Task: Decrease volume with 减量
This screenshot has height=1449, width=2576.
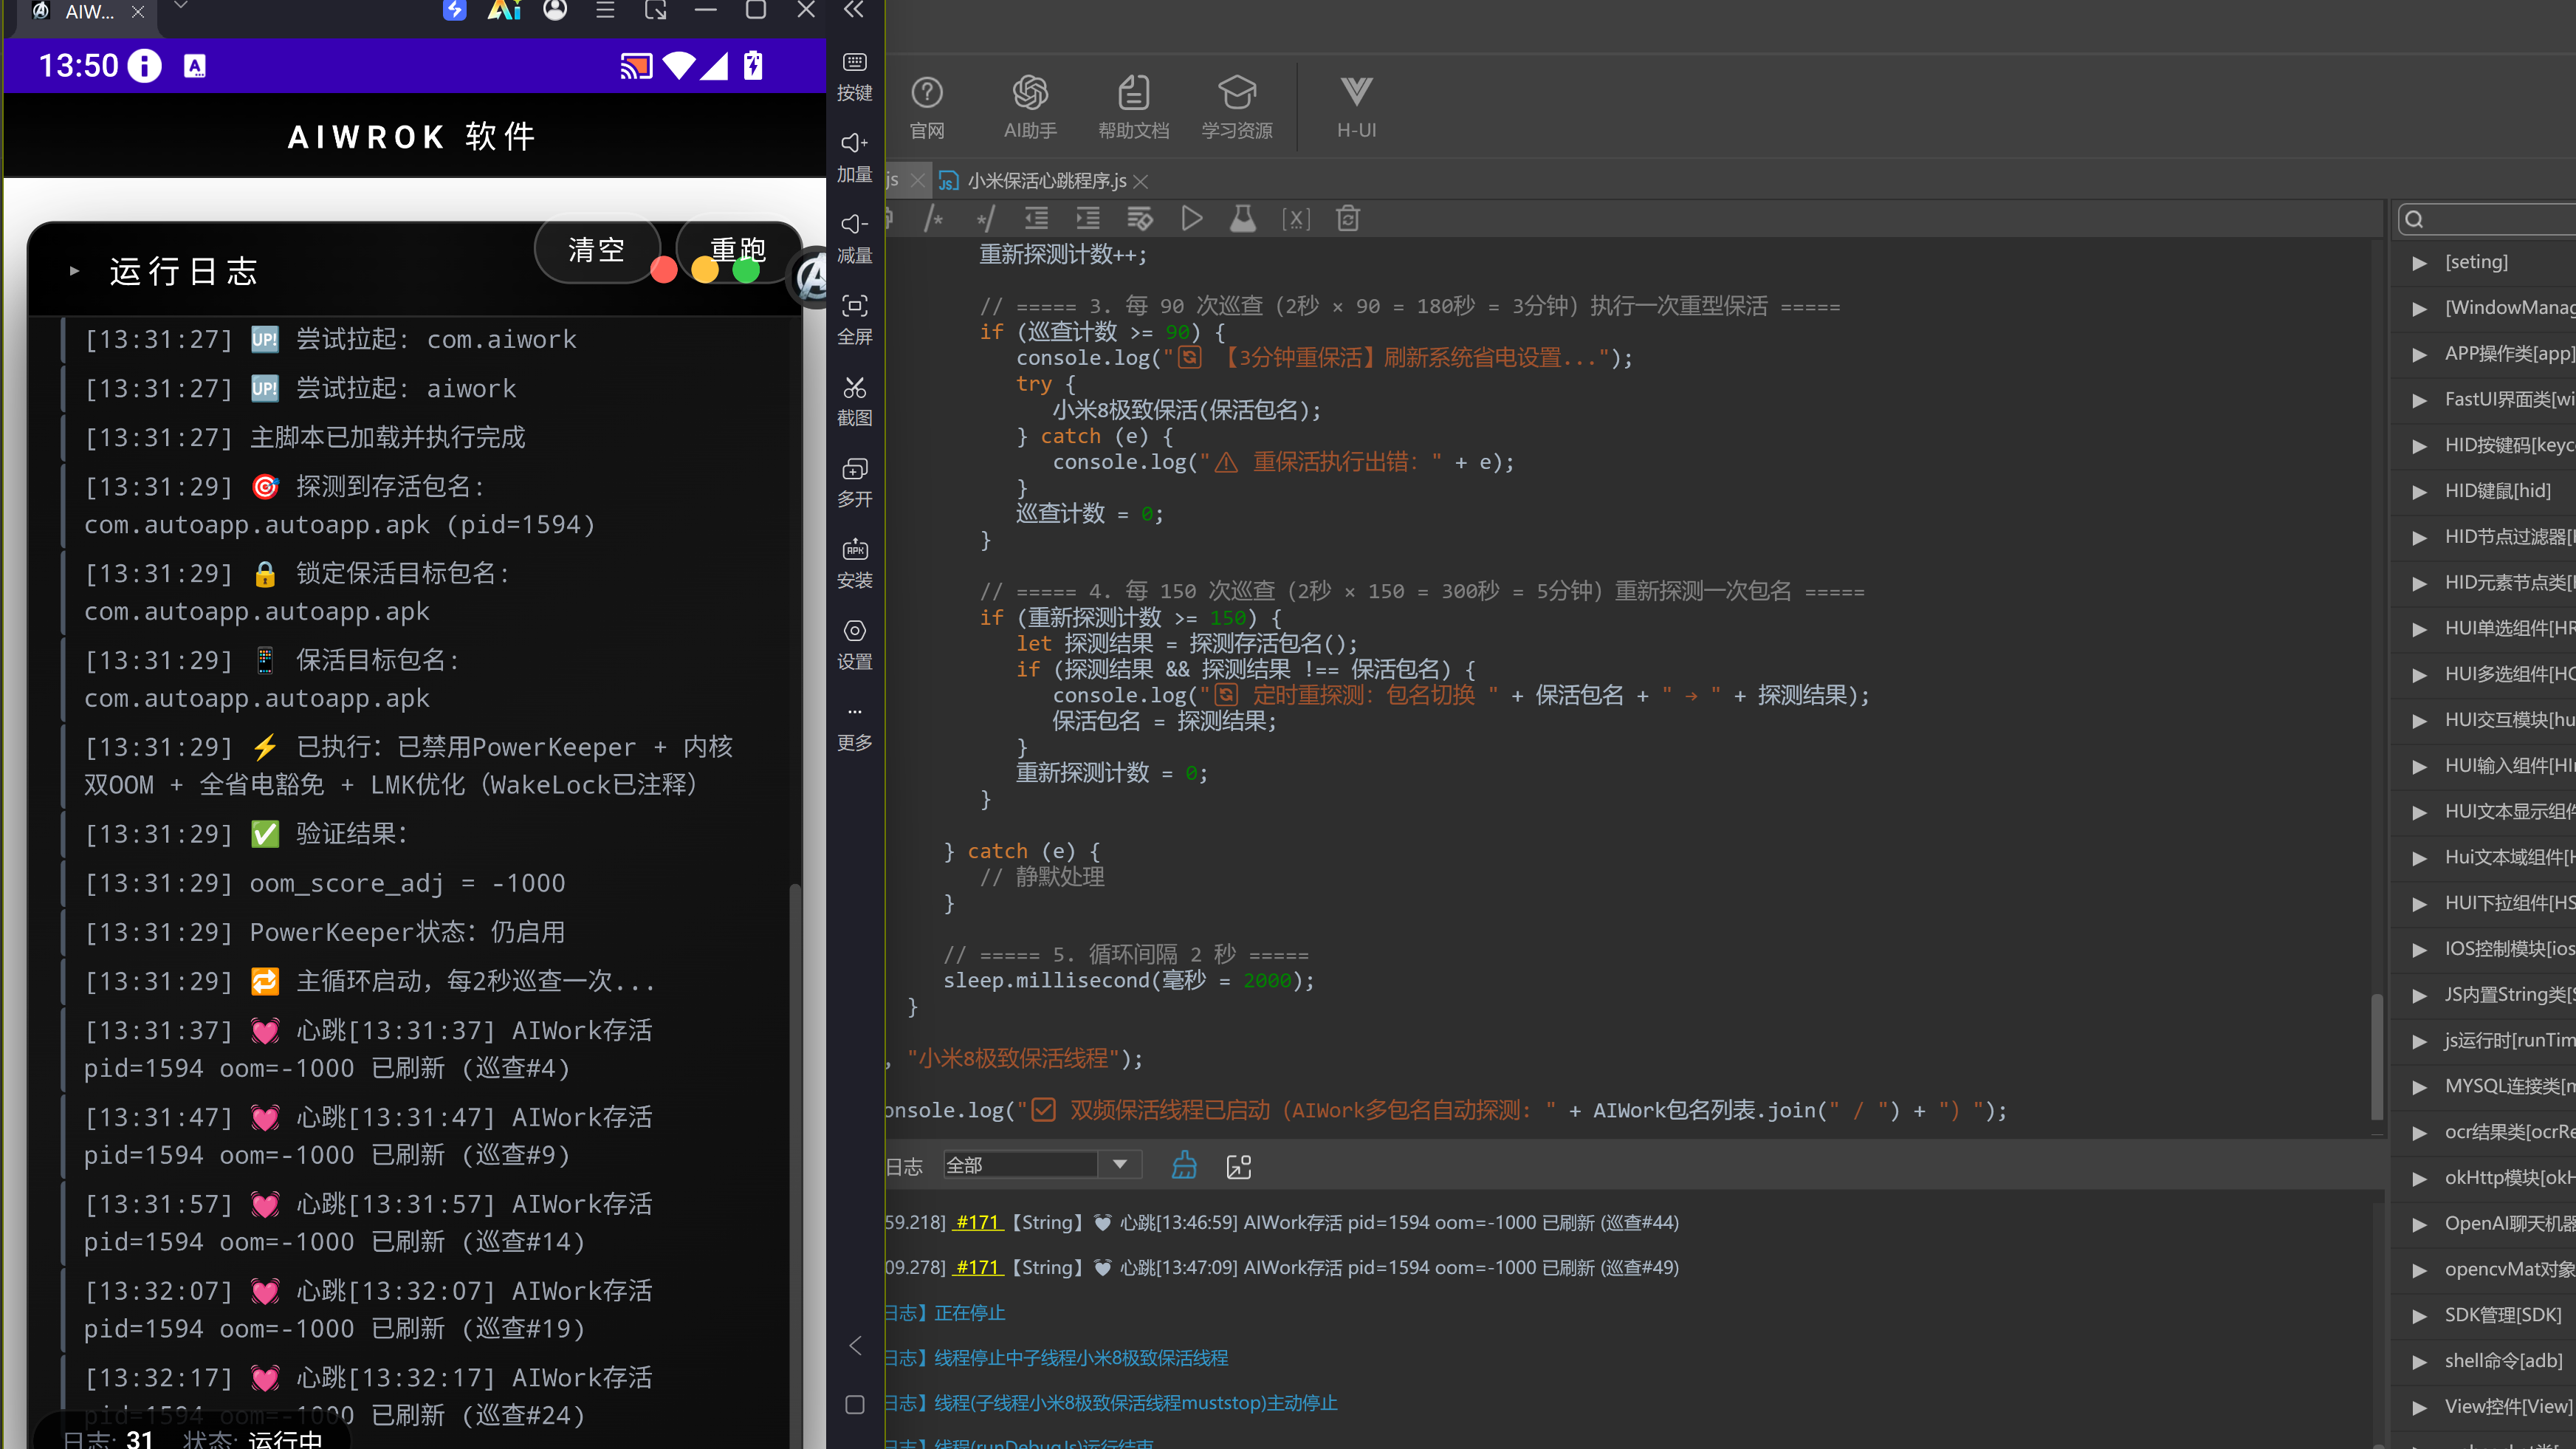Action: click(x=855, y=238)
